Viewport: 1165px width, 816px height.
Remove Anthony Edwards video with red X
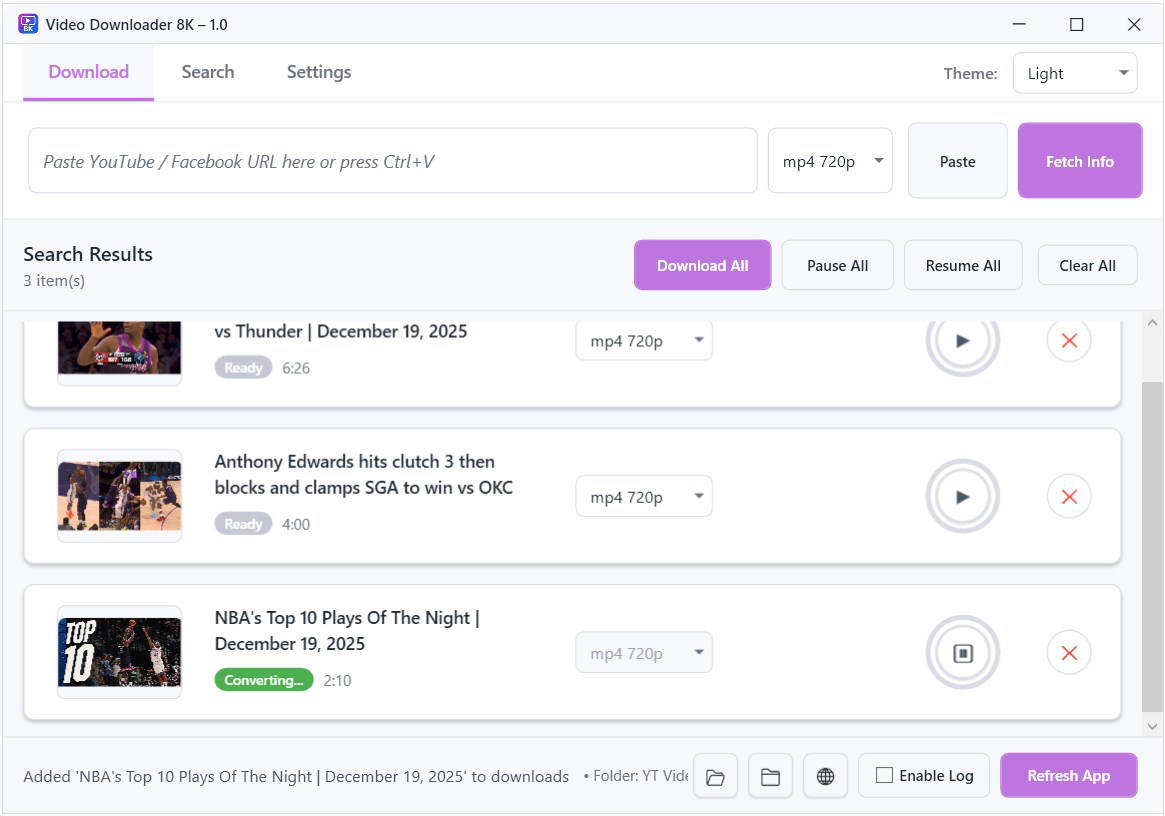point(1068,496)
